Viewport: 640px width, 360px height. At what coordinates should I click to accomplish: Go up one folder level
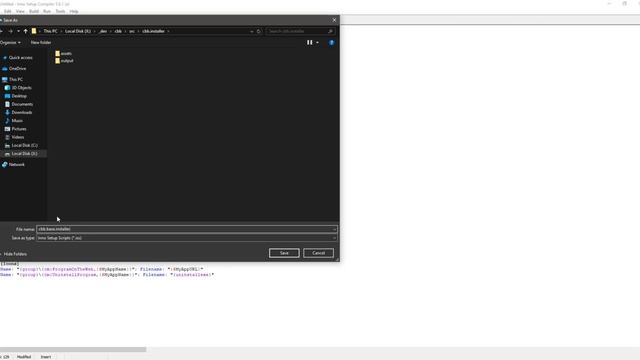[x=25, y=31]
